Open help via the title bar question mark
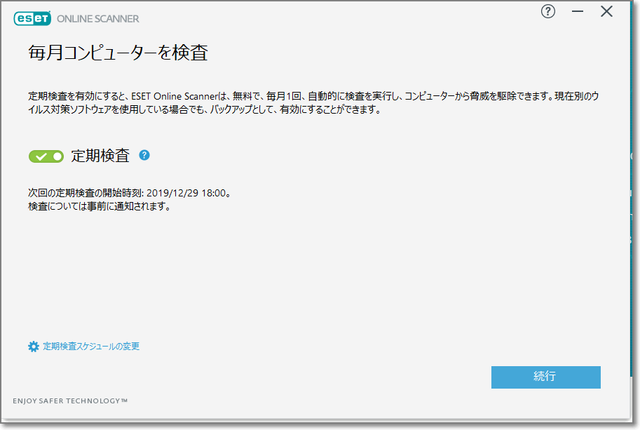The image size is (640, 430). click(547, 12)
